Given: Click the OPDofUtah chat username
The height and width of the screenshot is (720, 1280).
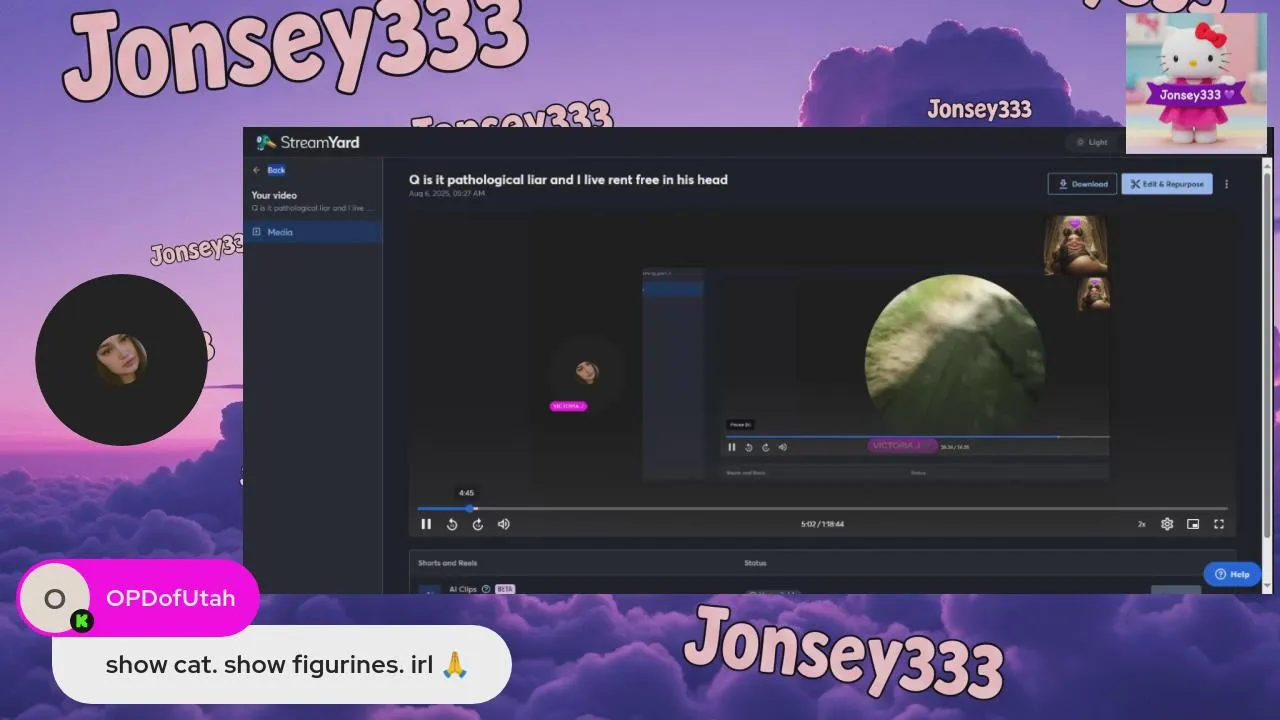Looking at the screenshot, I should [x=171, y=598].
